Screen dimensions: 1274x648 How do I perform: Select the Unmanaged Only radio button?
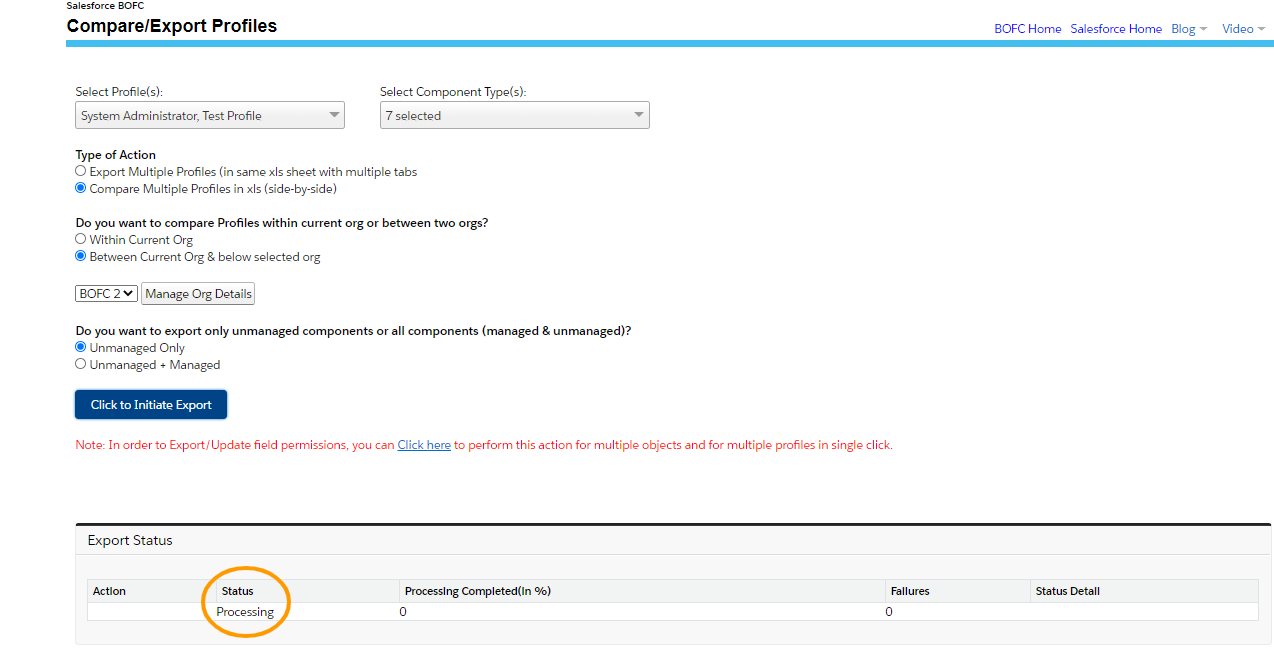(x=81, y=347)
